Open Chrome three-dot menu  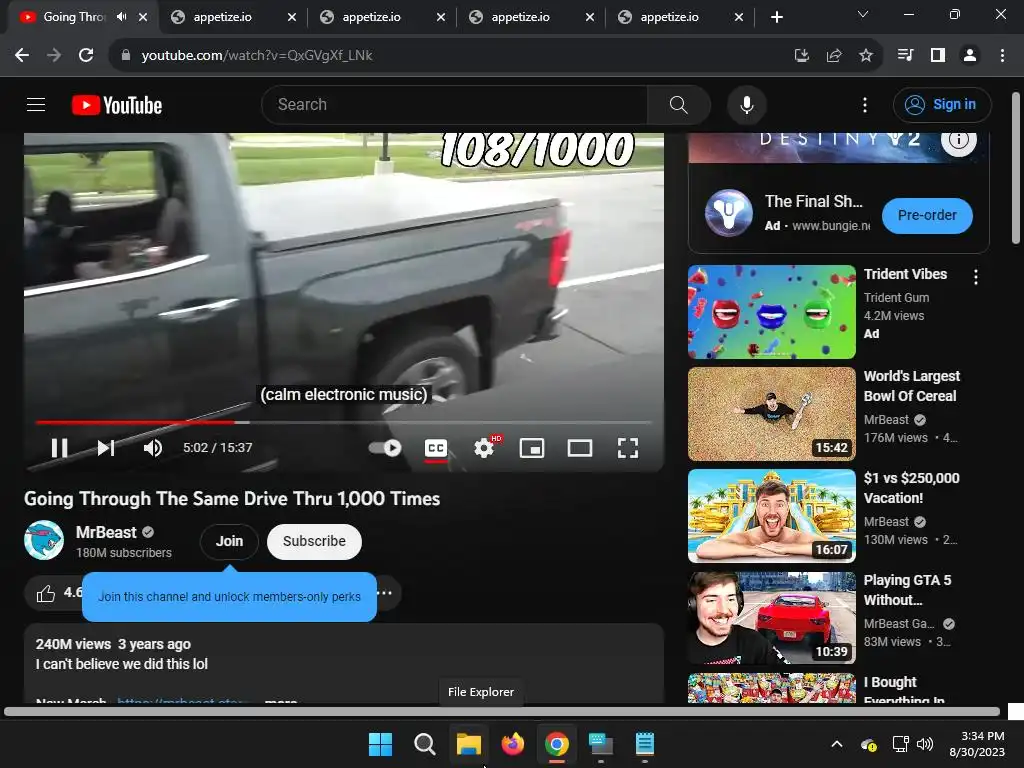pyautogui.click(x=1002, y=56)
